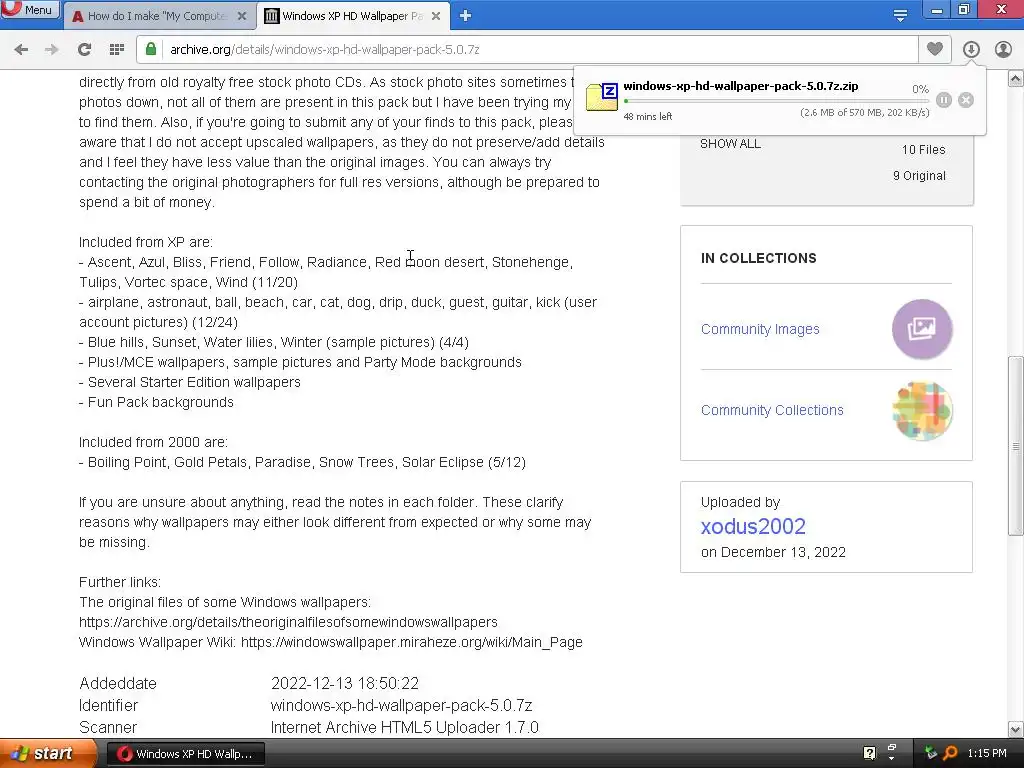The height and width of the screenshot is (768, 1024).
Task: Click the "9 Original" link
Action: pyautogui.click(x=919, y=176)
